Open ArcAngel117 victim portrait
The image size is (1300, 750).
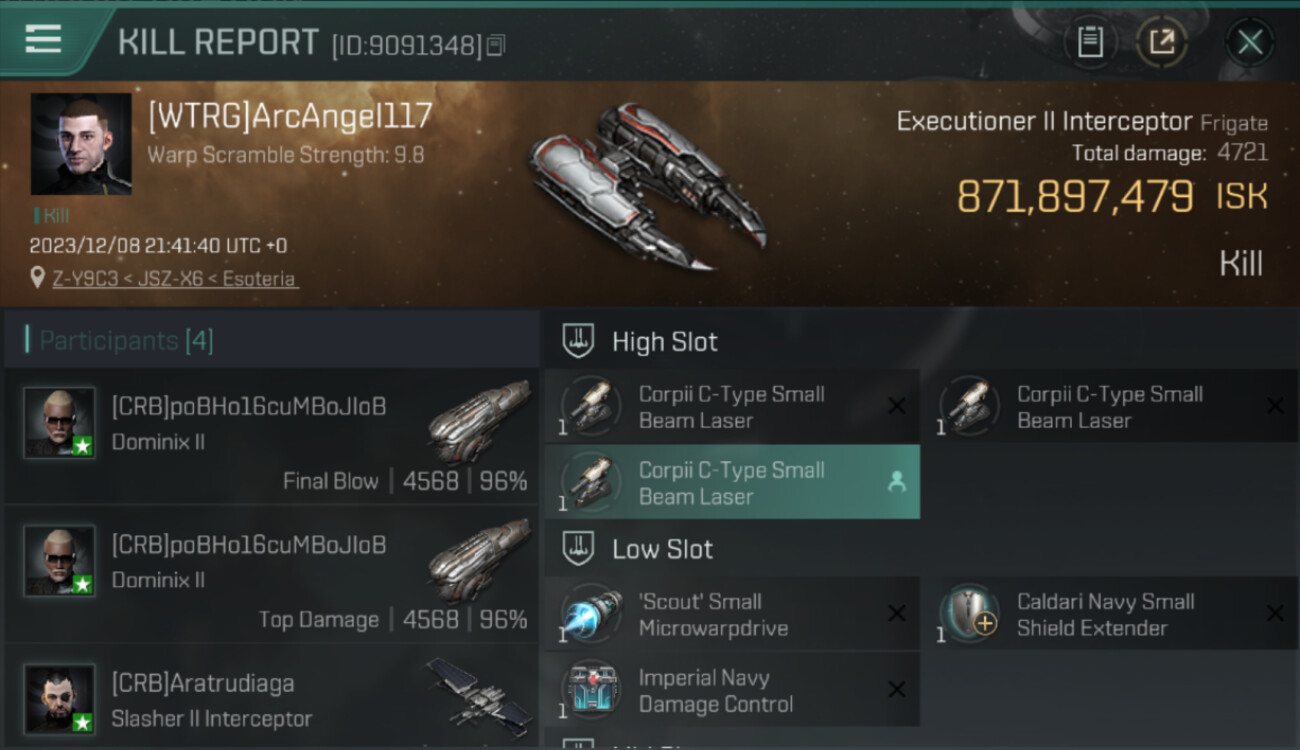pos(81,144)
